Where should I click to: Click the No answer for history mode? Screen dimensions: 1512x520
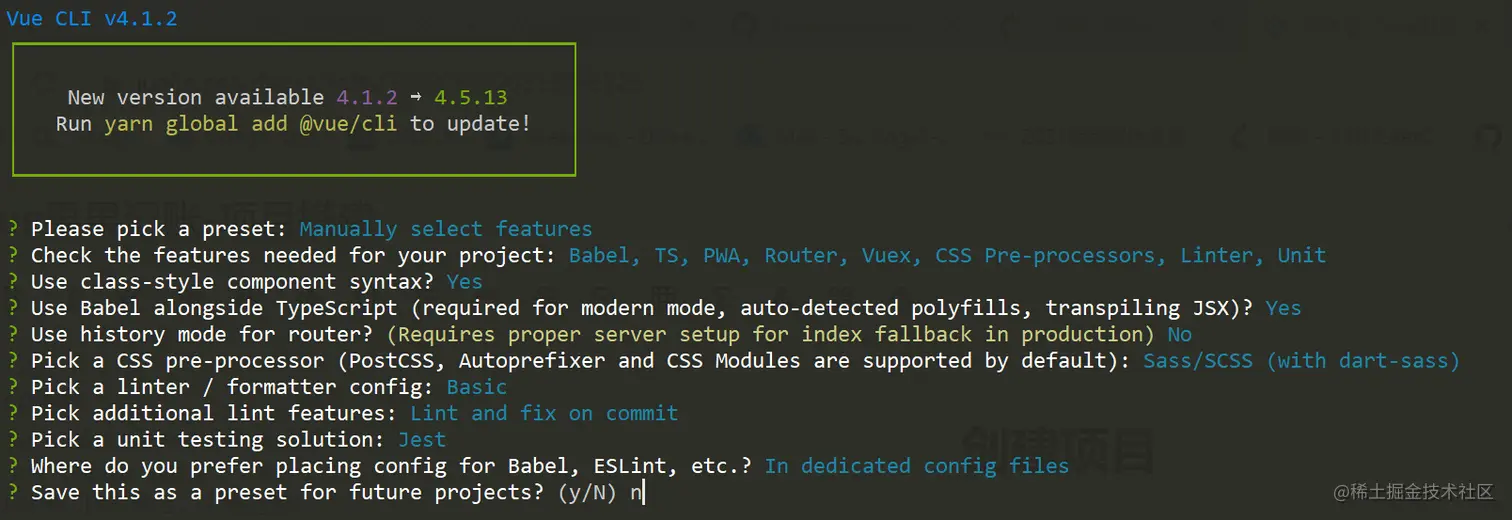(1179, 334)
